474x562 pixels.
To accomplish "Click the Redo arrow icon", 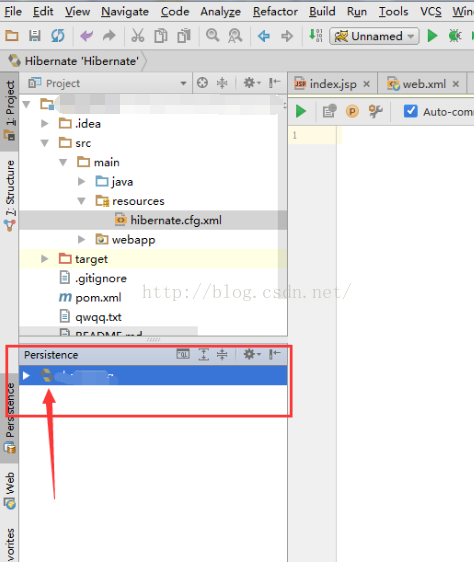I will (x=109, y=35).
